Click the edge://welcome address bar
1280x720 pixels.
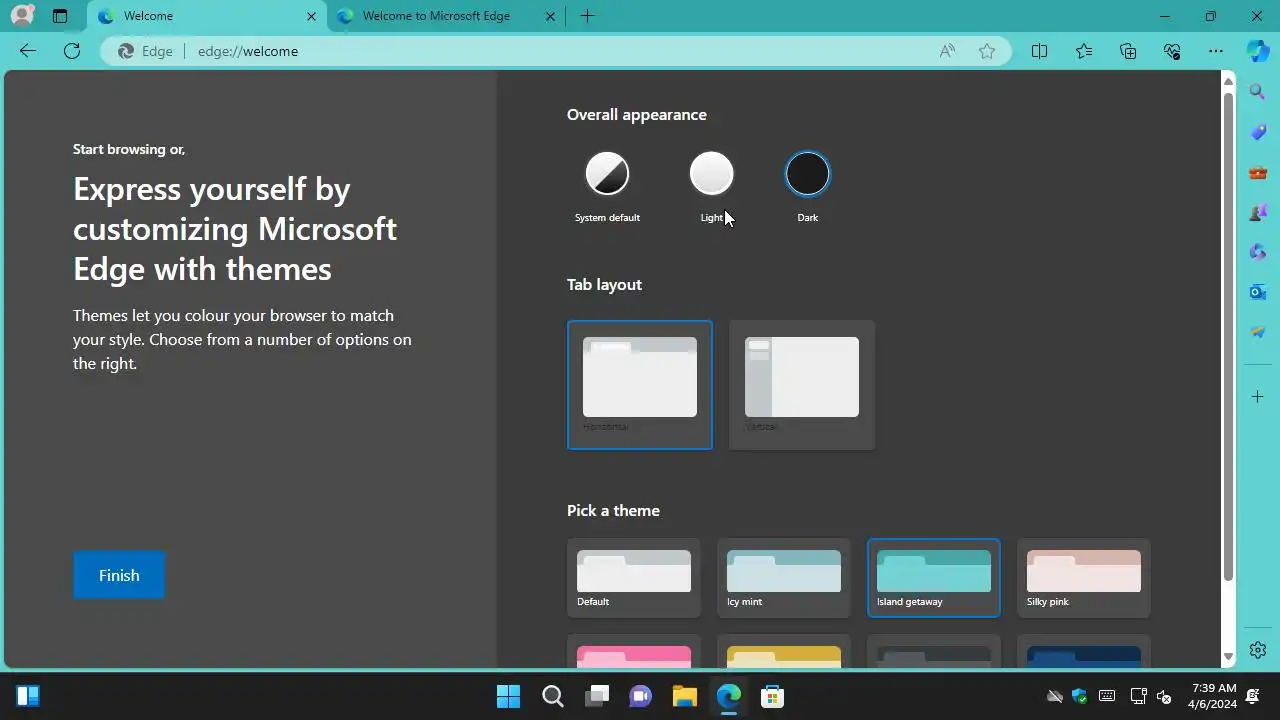555,51
